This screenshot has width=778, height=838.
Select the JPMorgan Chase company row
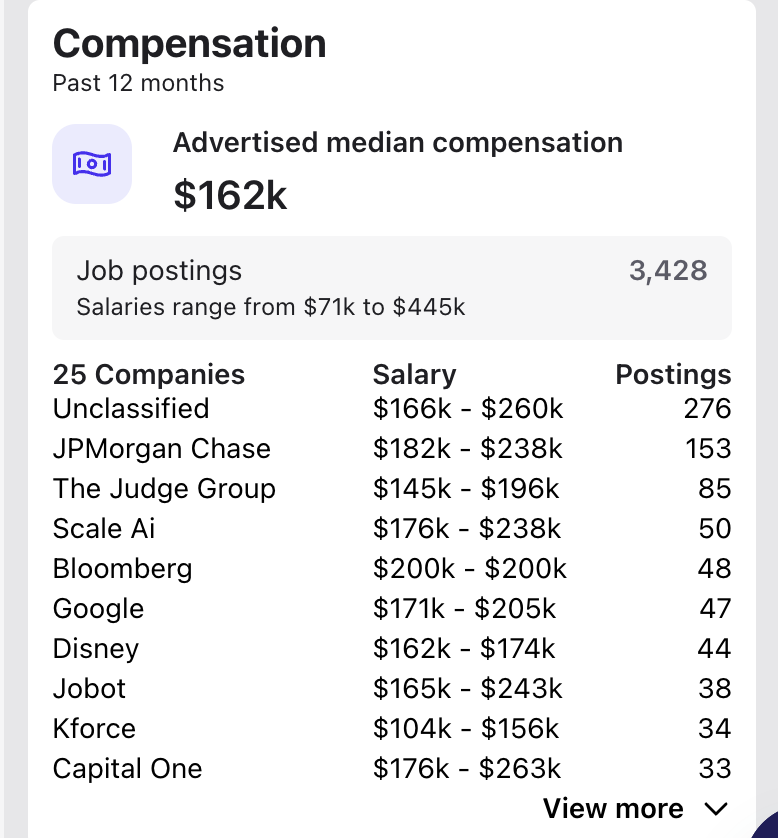(x=161, y=449)
